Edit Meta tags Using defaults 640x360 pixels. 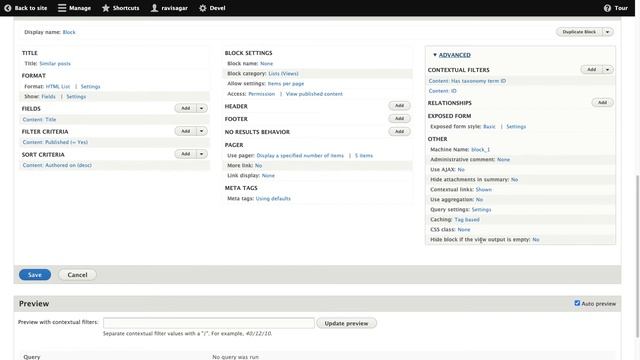click(273, 199)
